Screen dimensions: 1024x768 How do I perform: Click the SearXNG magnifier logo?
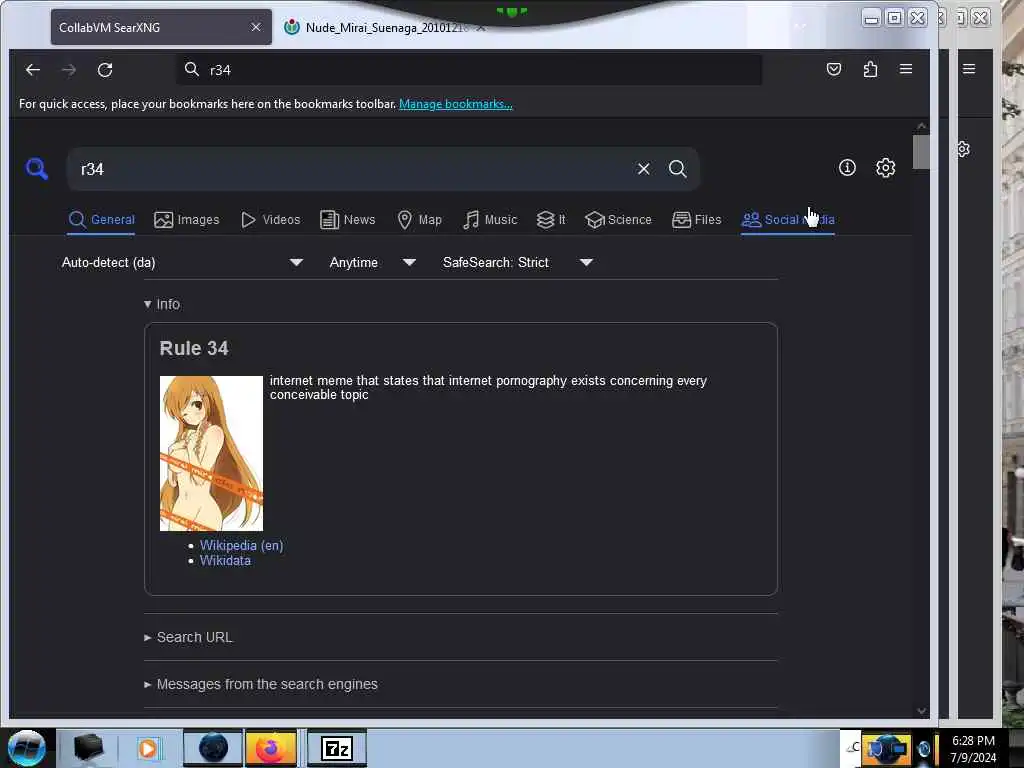tap(37, 168)
